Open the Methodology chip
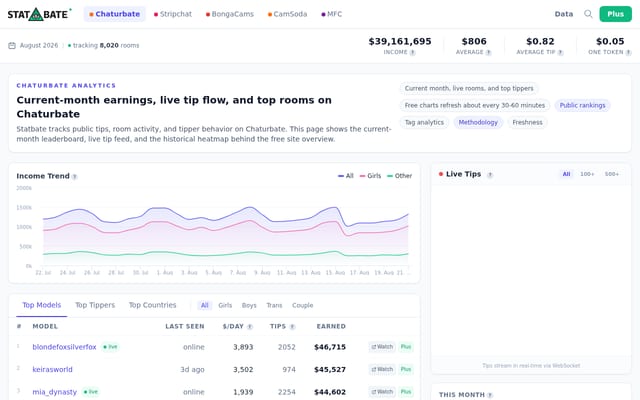This screenshot has height=400, width=640. point(478,122)
